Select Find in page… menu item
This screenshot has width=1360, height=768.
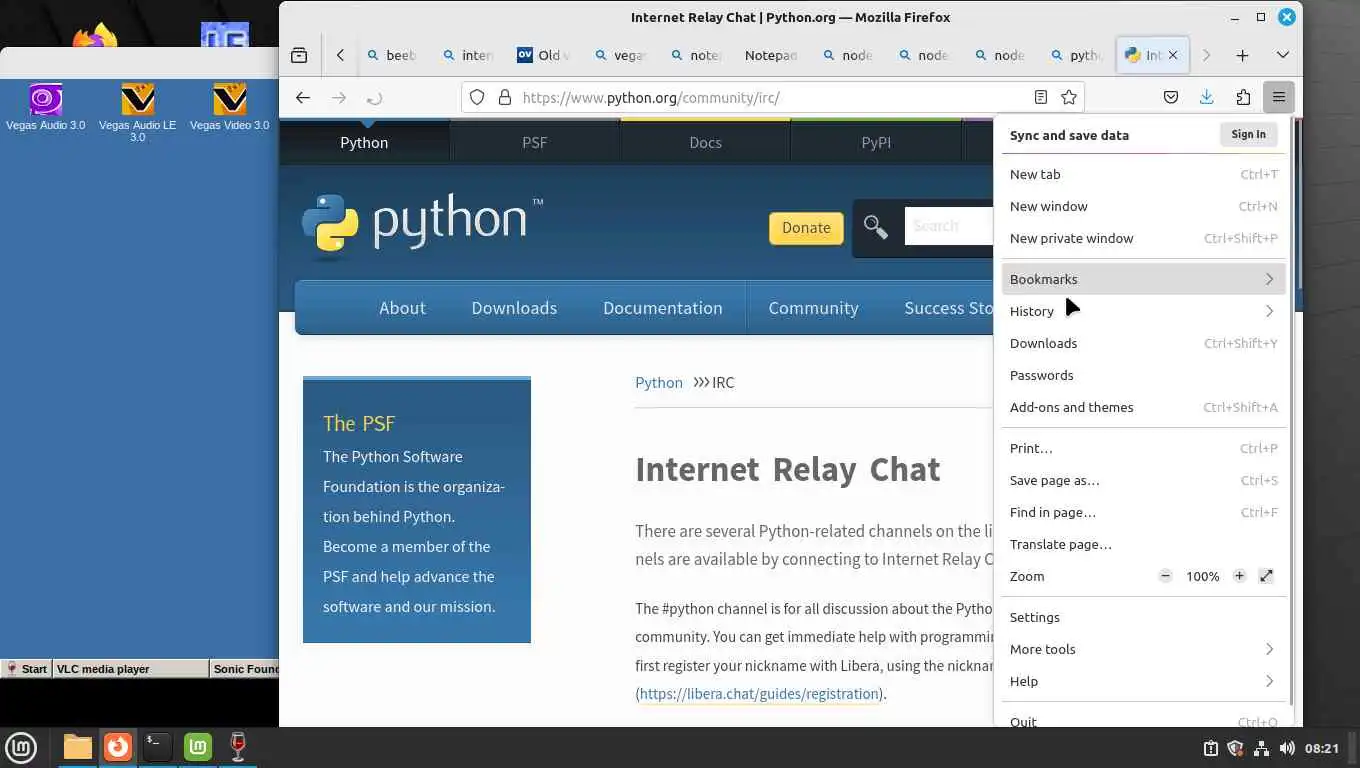[1143, 512]
